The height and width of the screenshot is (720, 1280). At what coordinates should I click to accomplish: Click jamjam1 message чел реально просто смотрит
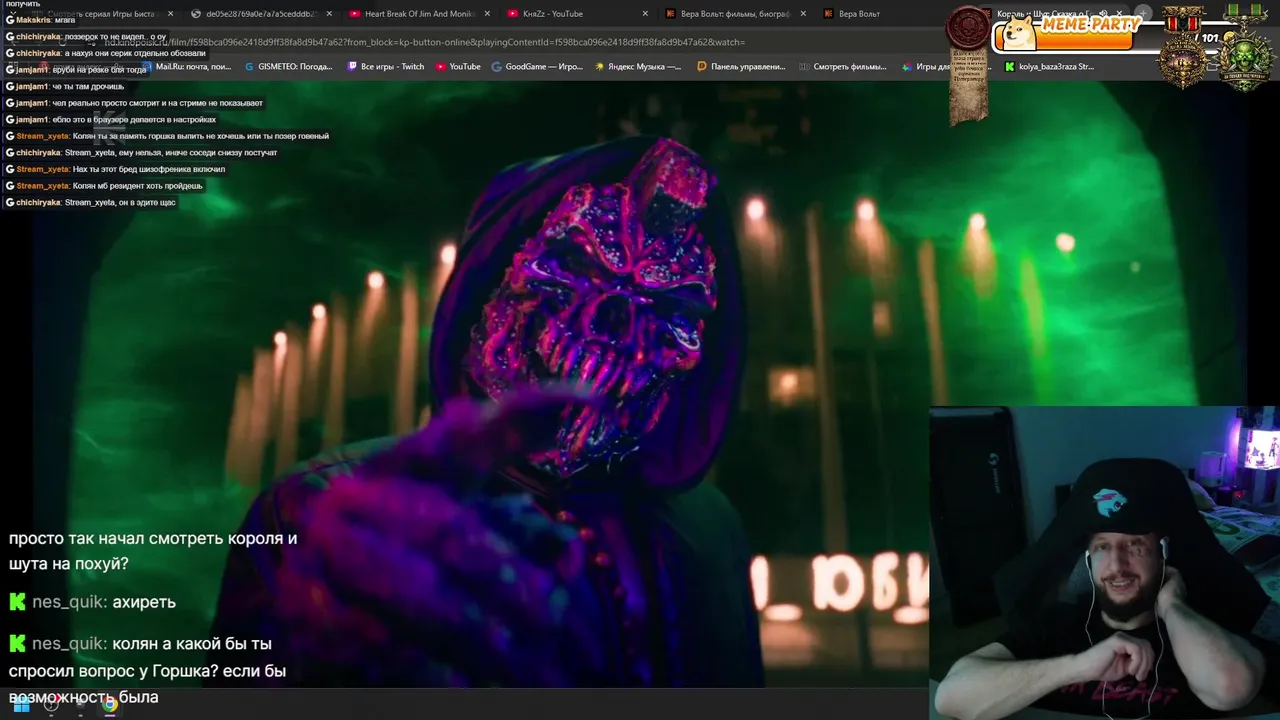click(x=134, y=103)
